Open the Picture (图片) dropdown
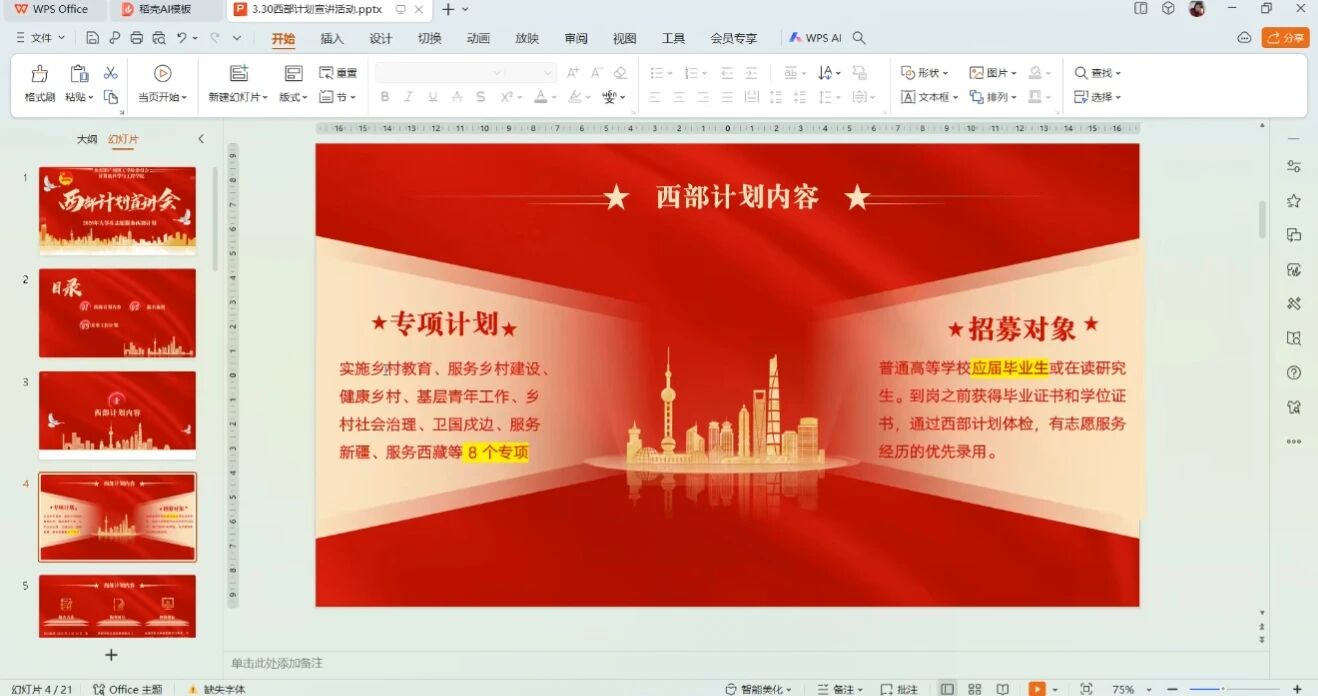The width and height of the screenshot is (1318, 696). point(993,73)
